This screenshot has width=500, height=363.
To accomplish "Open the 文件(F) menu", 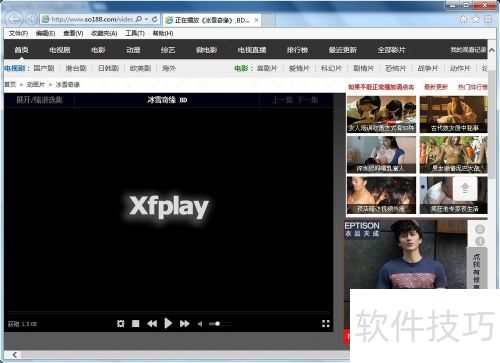I will coord(18,33).
